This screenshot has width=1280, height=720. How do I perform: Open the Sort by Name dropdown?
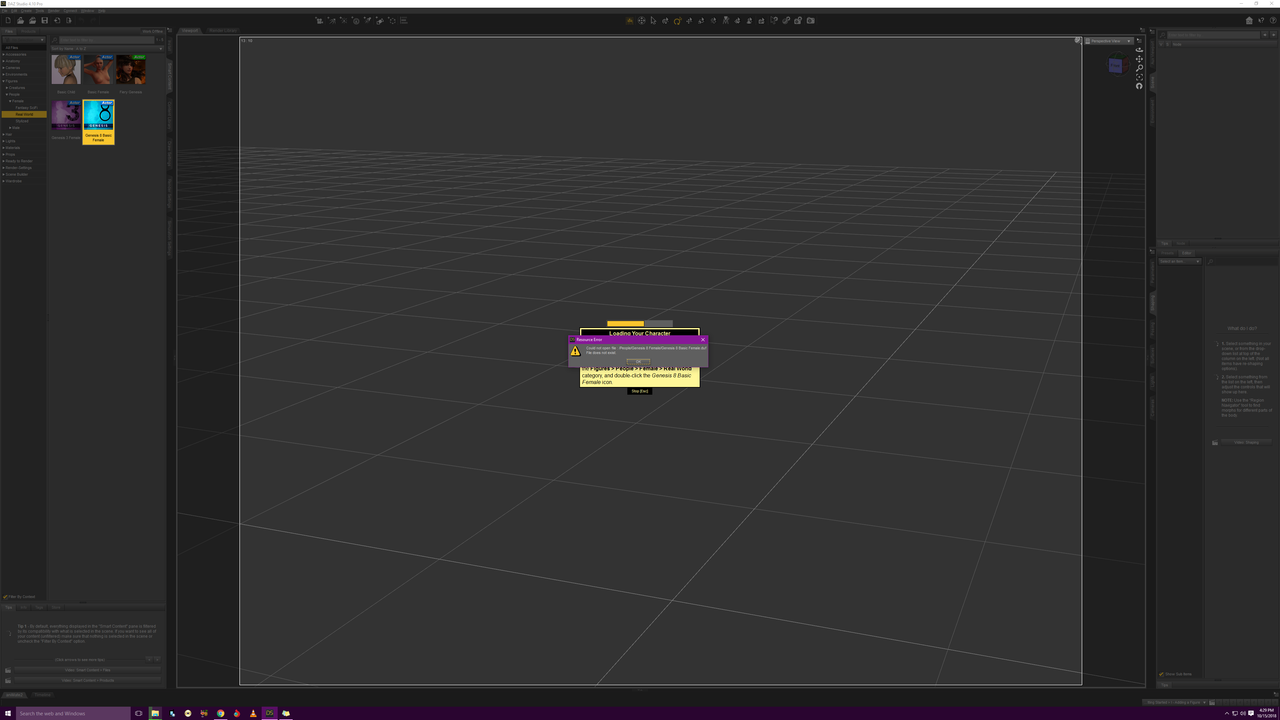pyautogui.click(x=106, y=48)
